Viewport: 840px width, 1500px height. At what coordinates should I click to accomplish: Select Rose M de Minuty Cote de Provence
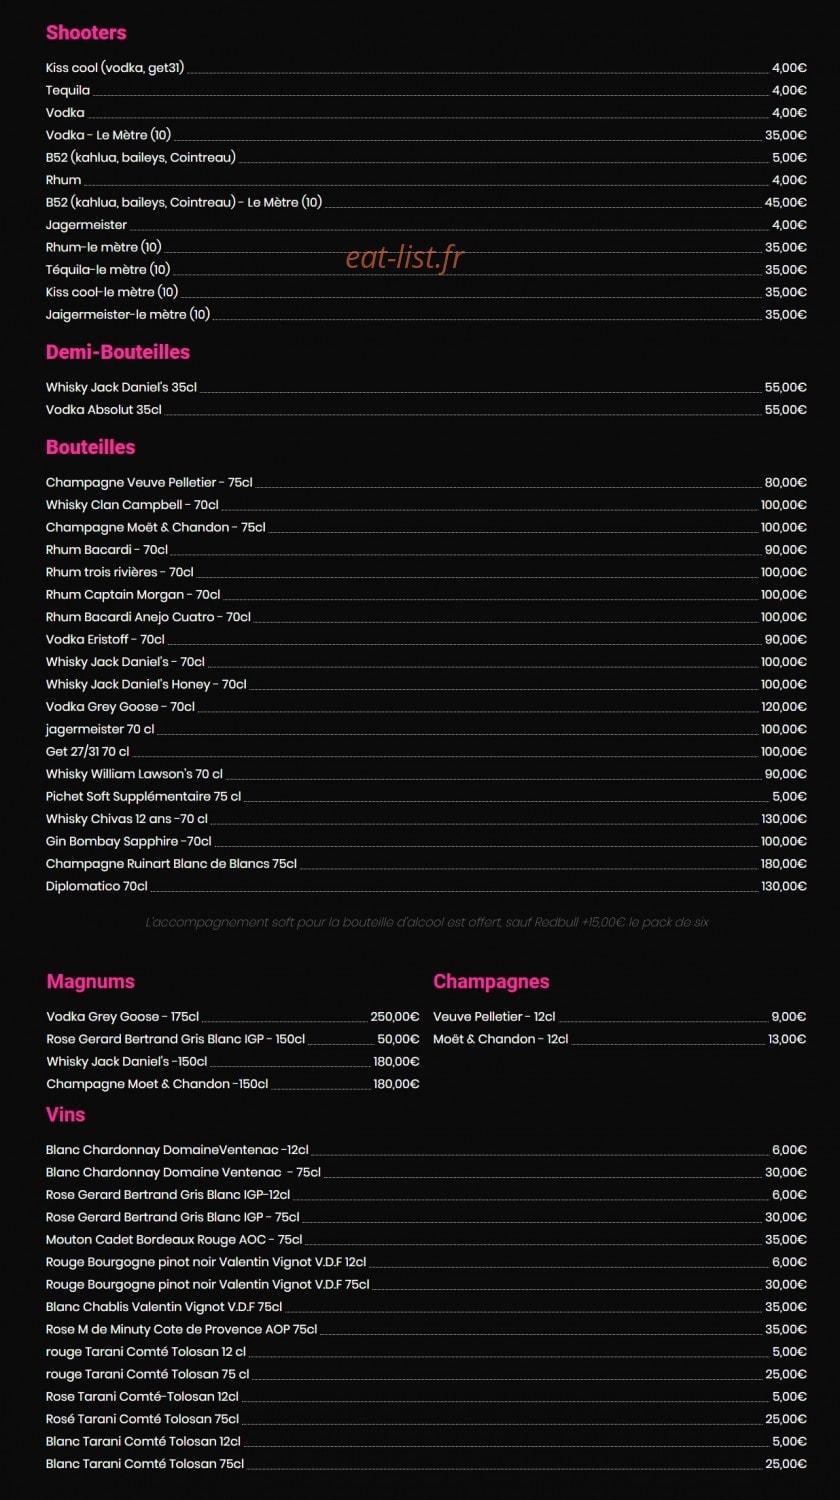tap(426, 1330)
